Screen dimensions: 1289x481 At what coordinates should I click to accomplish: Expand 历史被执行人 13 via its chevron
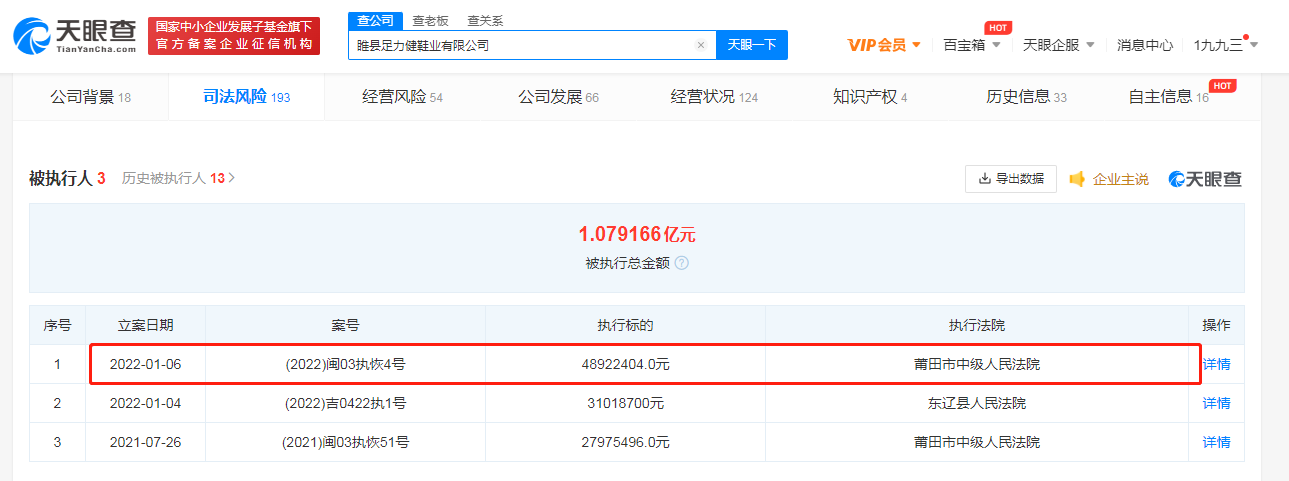point(232,179)
